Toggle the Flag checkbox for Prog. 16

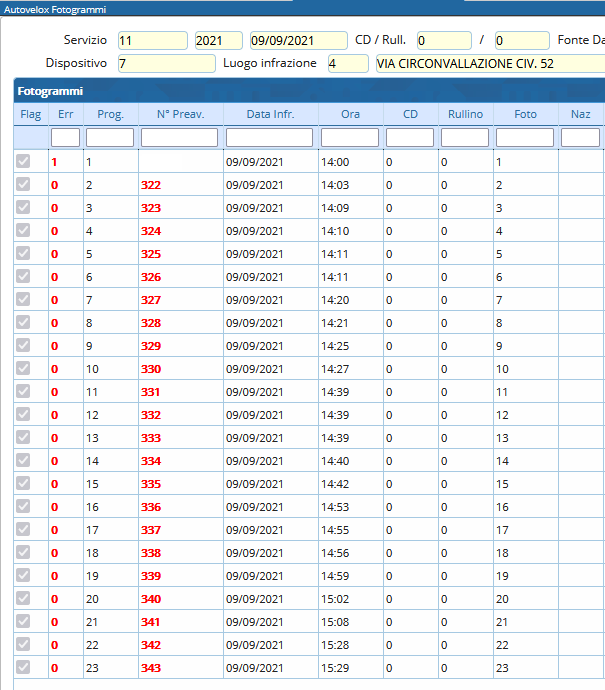click(23, 507)
